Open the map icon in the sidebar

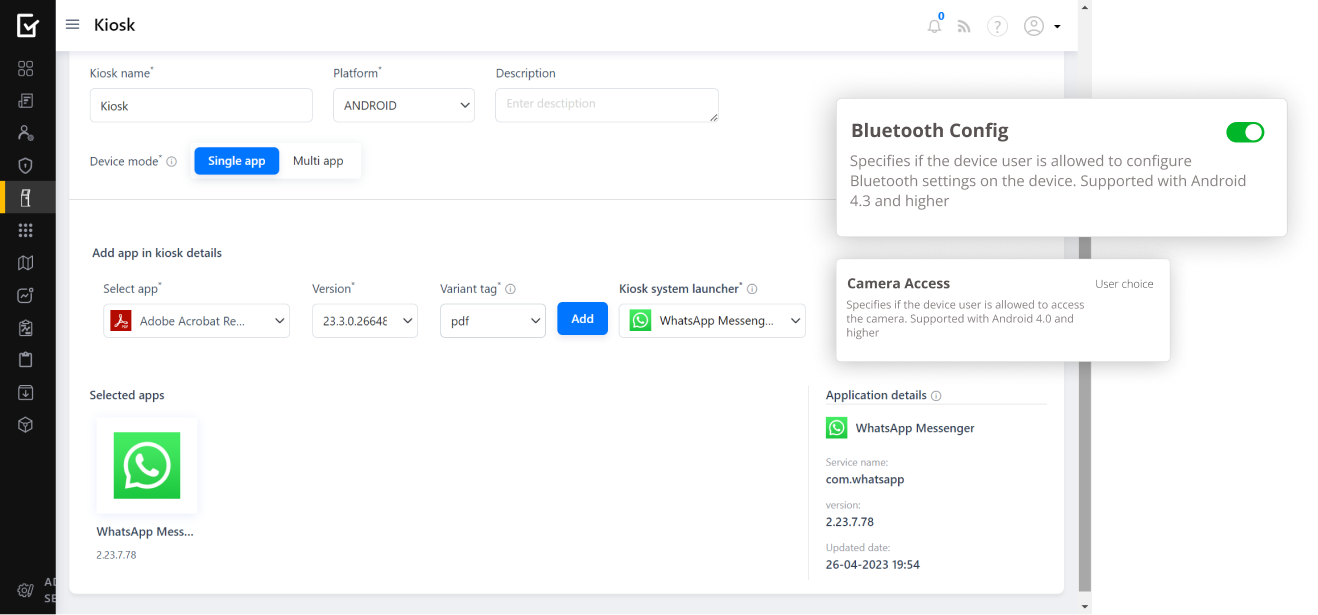(26, 263)
